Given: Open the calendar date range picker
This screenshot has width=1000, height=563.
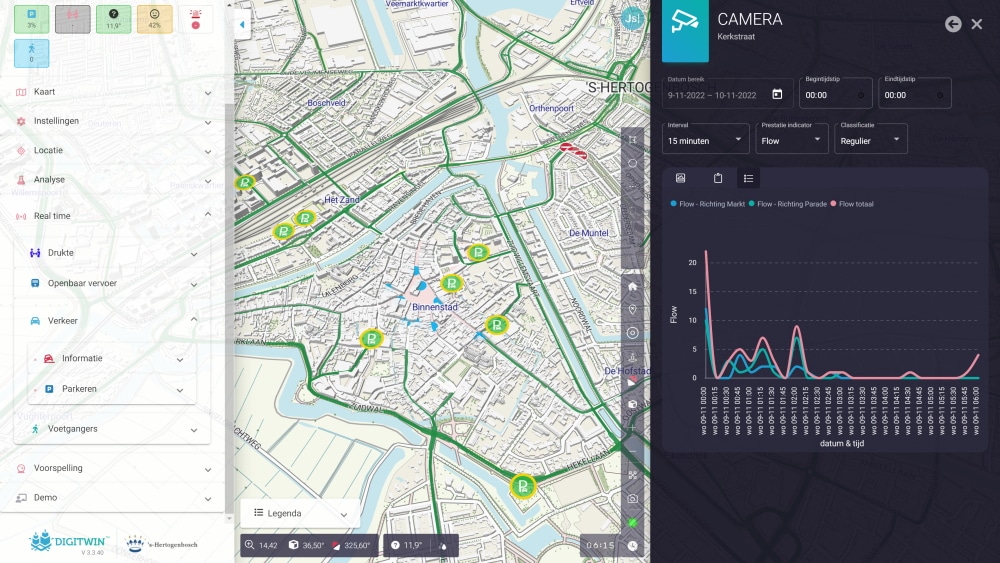Looking at the screenshot, I should click(x=777, y=95).
